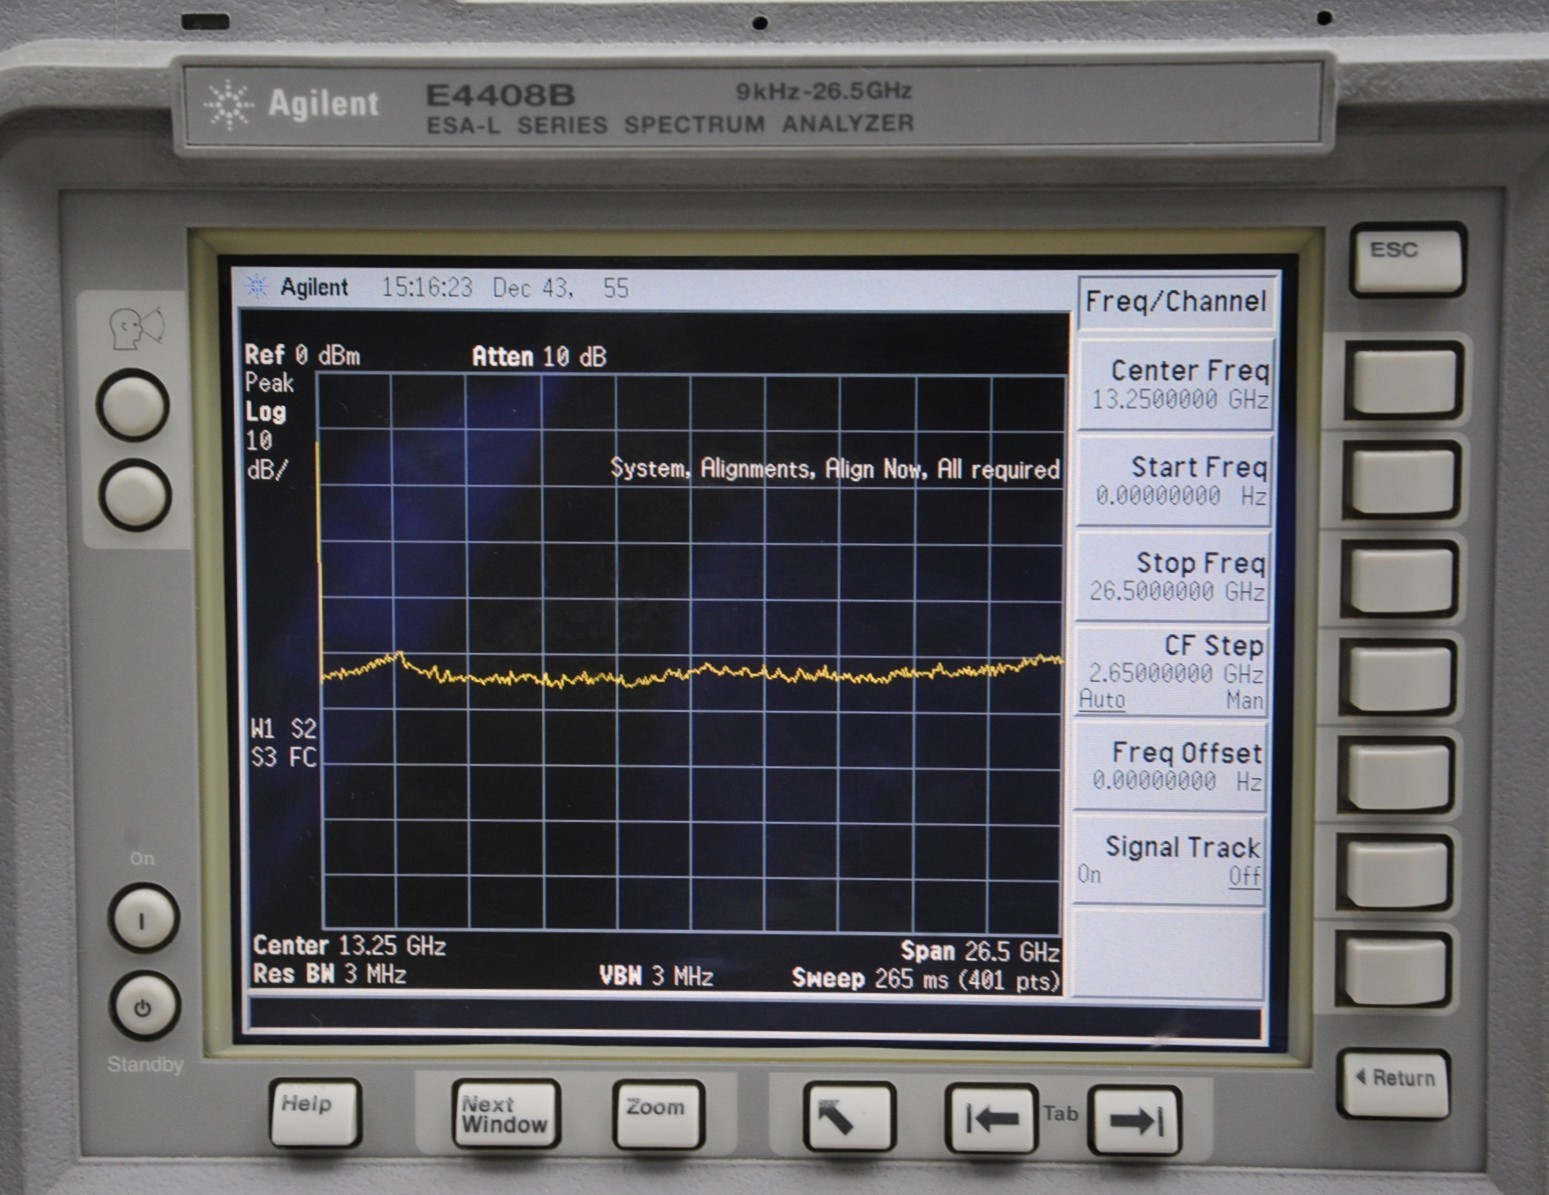Click the 'Atten 10 dB' readout
The width and height of the screenshot is (1549, 1195).
(x=539, y=357)
